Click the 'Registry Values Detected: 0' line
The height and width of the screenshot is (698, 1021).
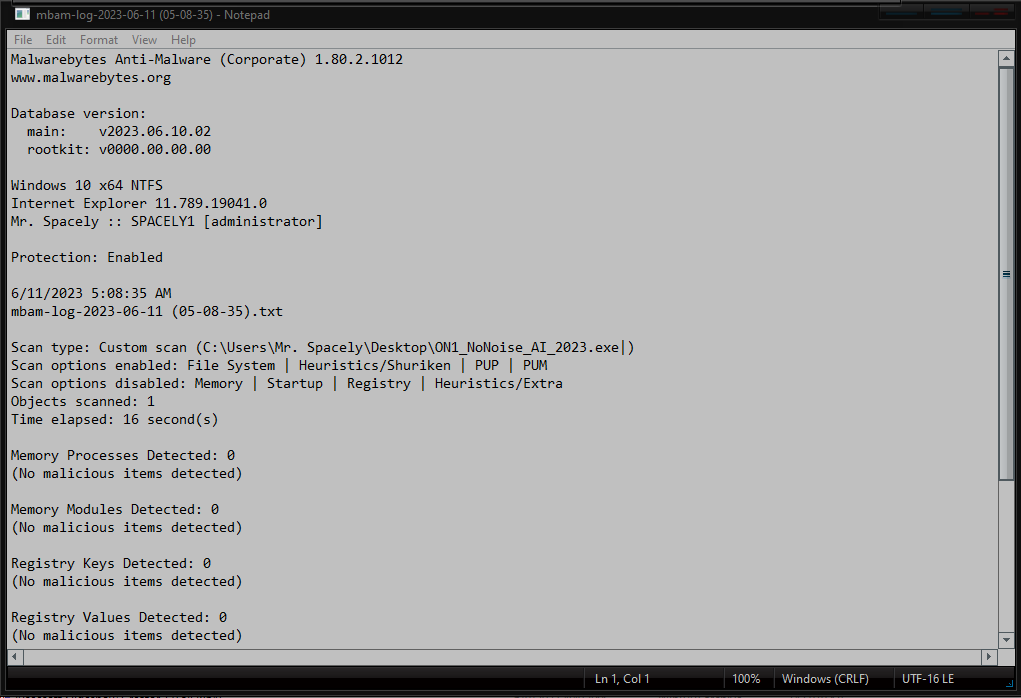click(119, 617)
